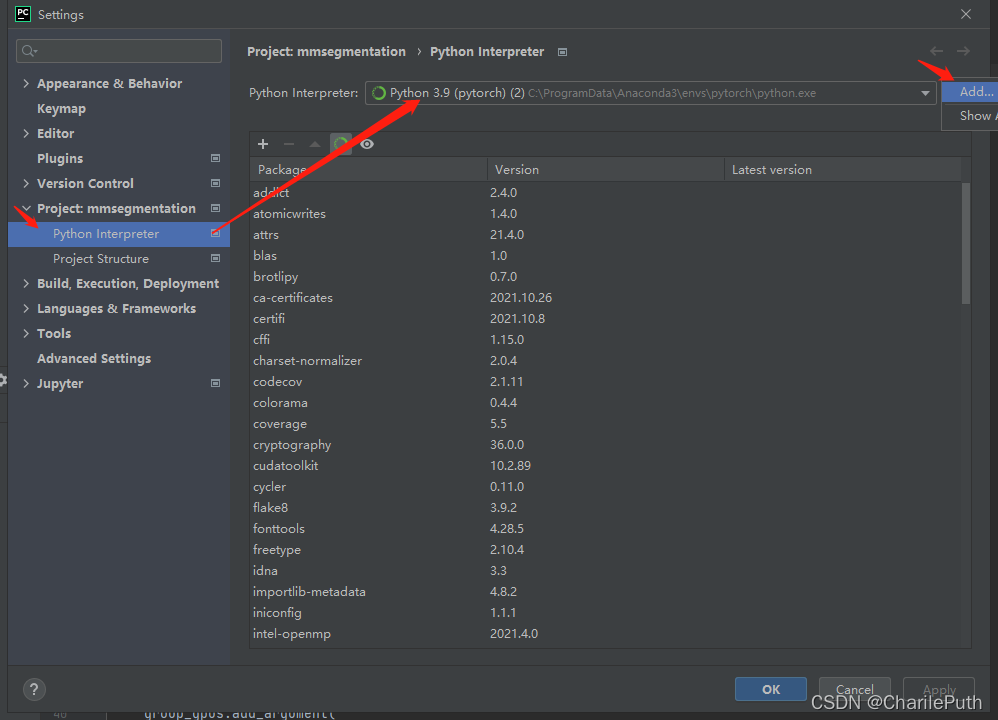The height and width of the screenshot is (720, 998).
Task: Click project-level icon next to Project: mmsegmentation
Action: [216, 208]
